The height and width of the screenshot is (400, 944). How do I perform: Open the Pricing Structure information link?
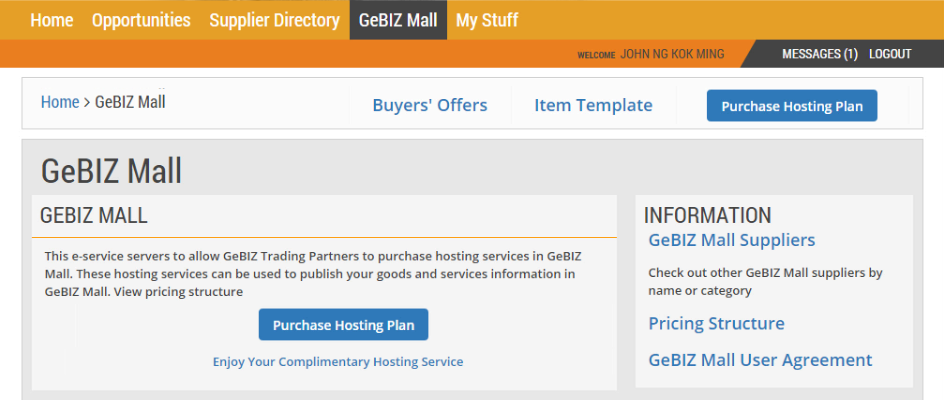716,323
